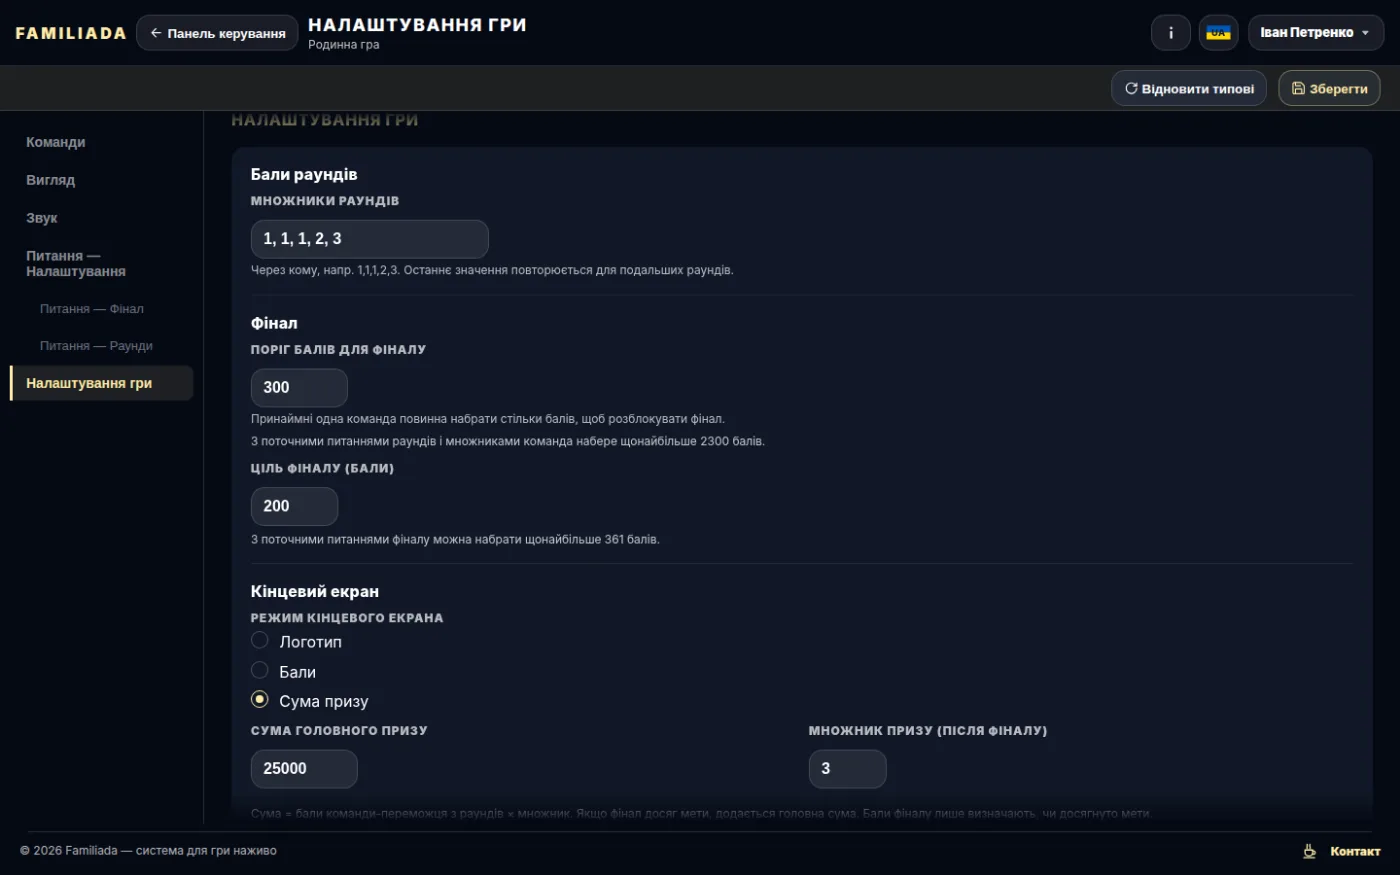Open the Іван Петренко user dropdown

(x=1315, y=33)
